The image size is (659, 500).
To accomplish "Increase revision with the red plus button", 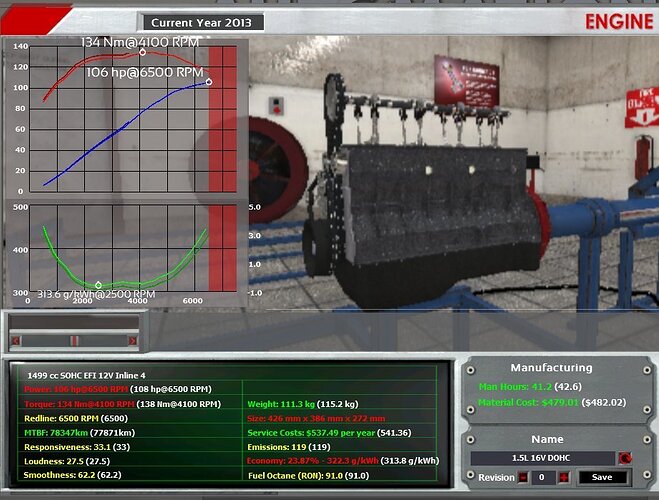I will [564, 477].
